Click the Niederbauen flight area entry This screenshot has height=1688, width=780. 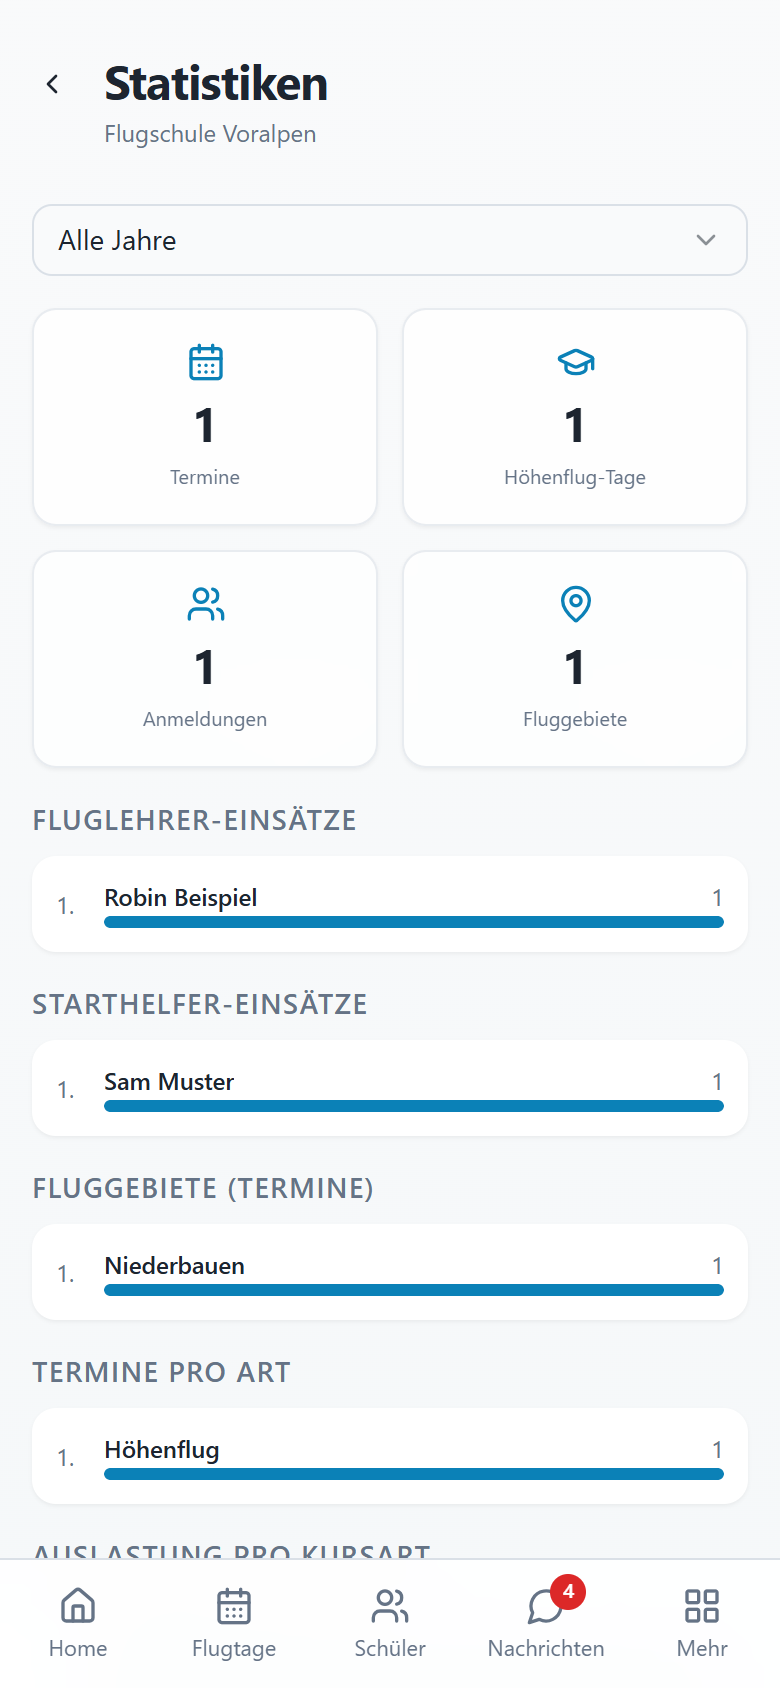coord(390,1272)
